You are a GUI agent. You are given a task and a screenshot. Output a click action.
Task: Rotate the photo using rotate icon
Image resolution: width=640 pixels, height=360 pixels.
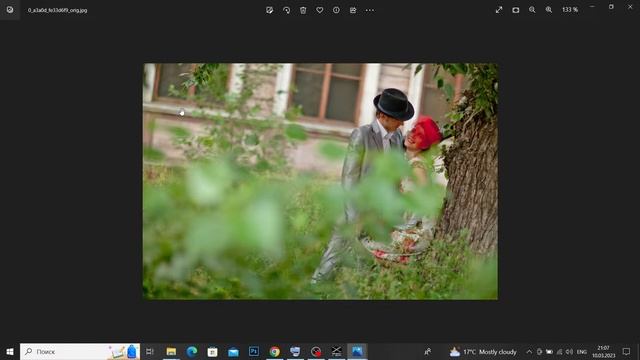(x=287, y=10)
